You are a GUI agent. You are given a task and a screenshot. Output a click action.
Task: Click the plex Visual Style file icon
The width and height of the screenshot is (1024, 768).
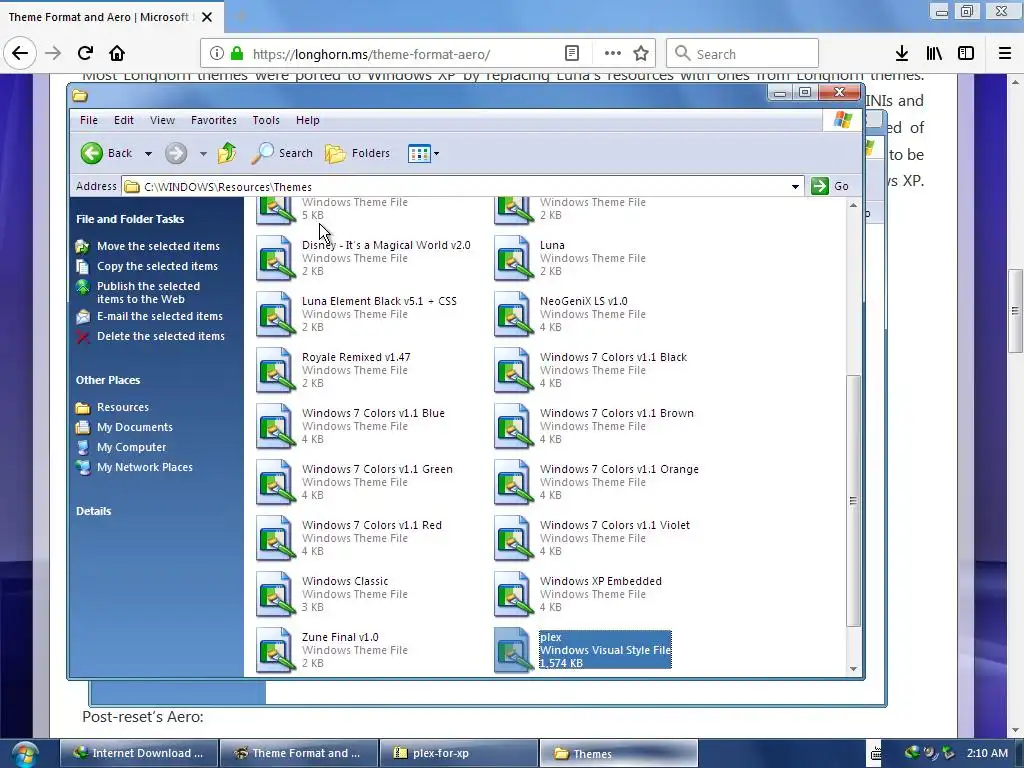[x=513, y=651]
